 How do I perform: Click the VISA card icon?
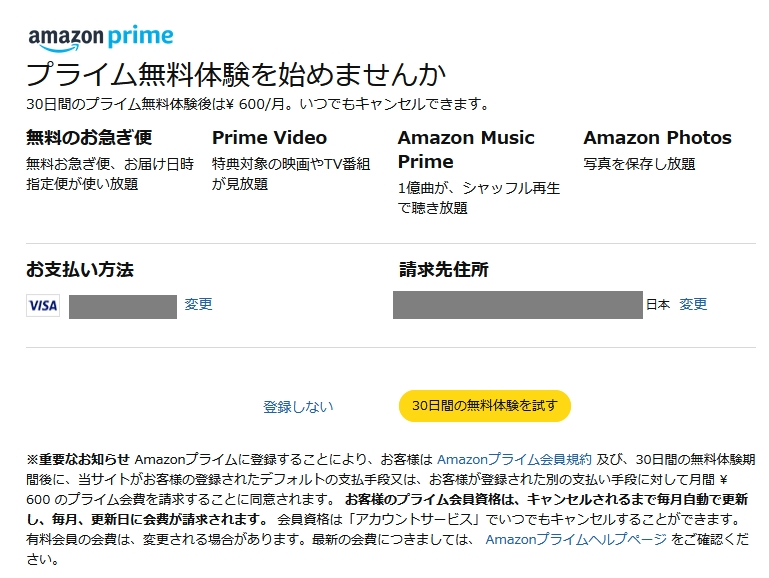click(x=43, y=306)
